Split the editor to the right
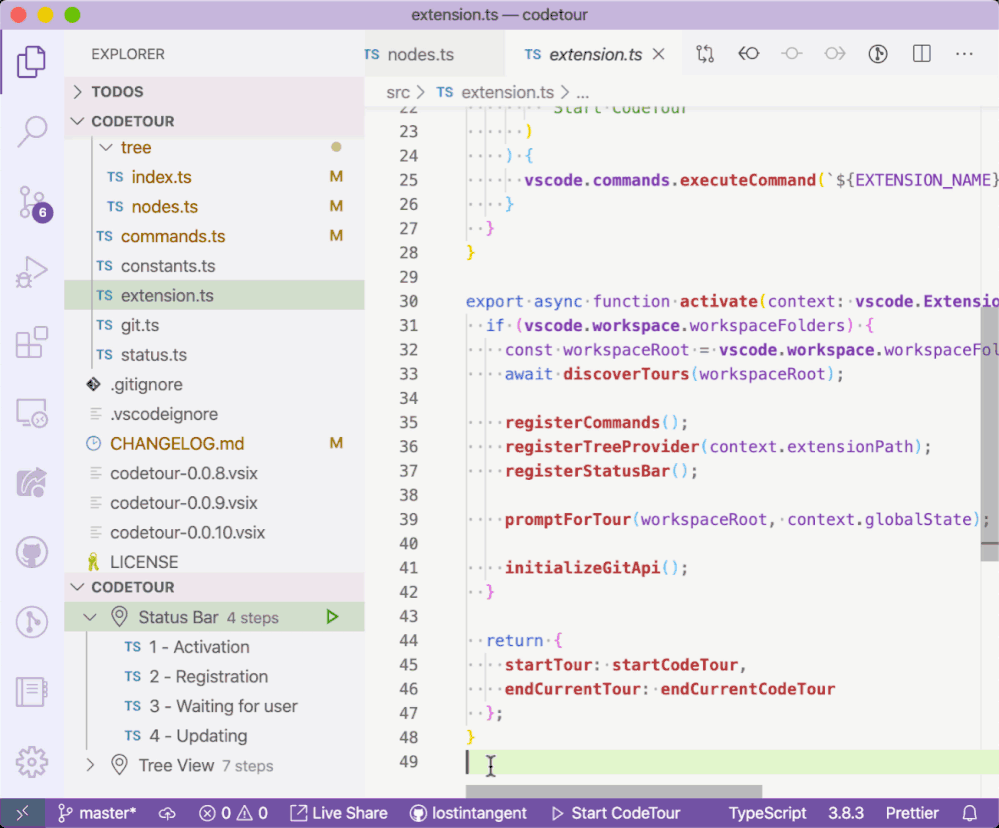The height and width of the screenshot is (828, 999). point(921,54)
